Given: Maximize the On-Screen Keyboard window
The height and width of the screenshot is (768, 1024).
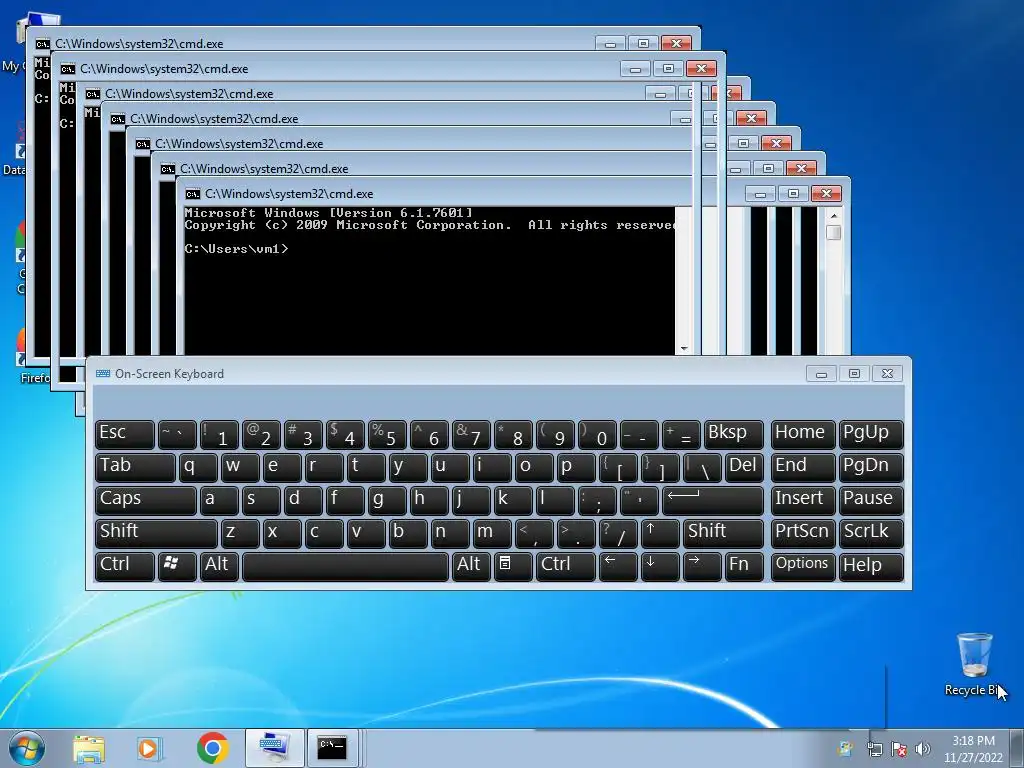Looking at the screenshot, I should click(854, 374).
